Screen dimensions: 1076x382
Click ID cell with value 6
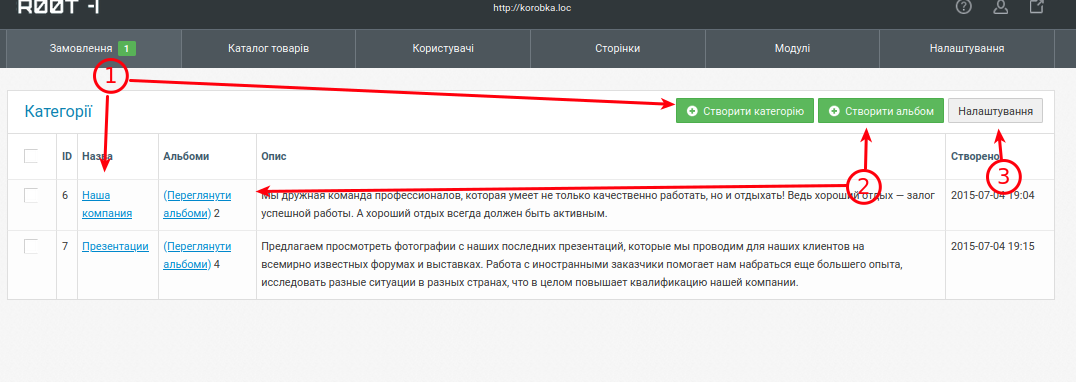pyautogui.click(x=65, y=195)
